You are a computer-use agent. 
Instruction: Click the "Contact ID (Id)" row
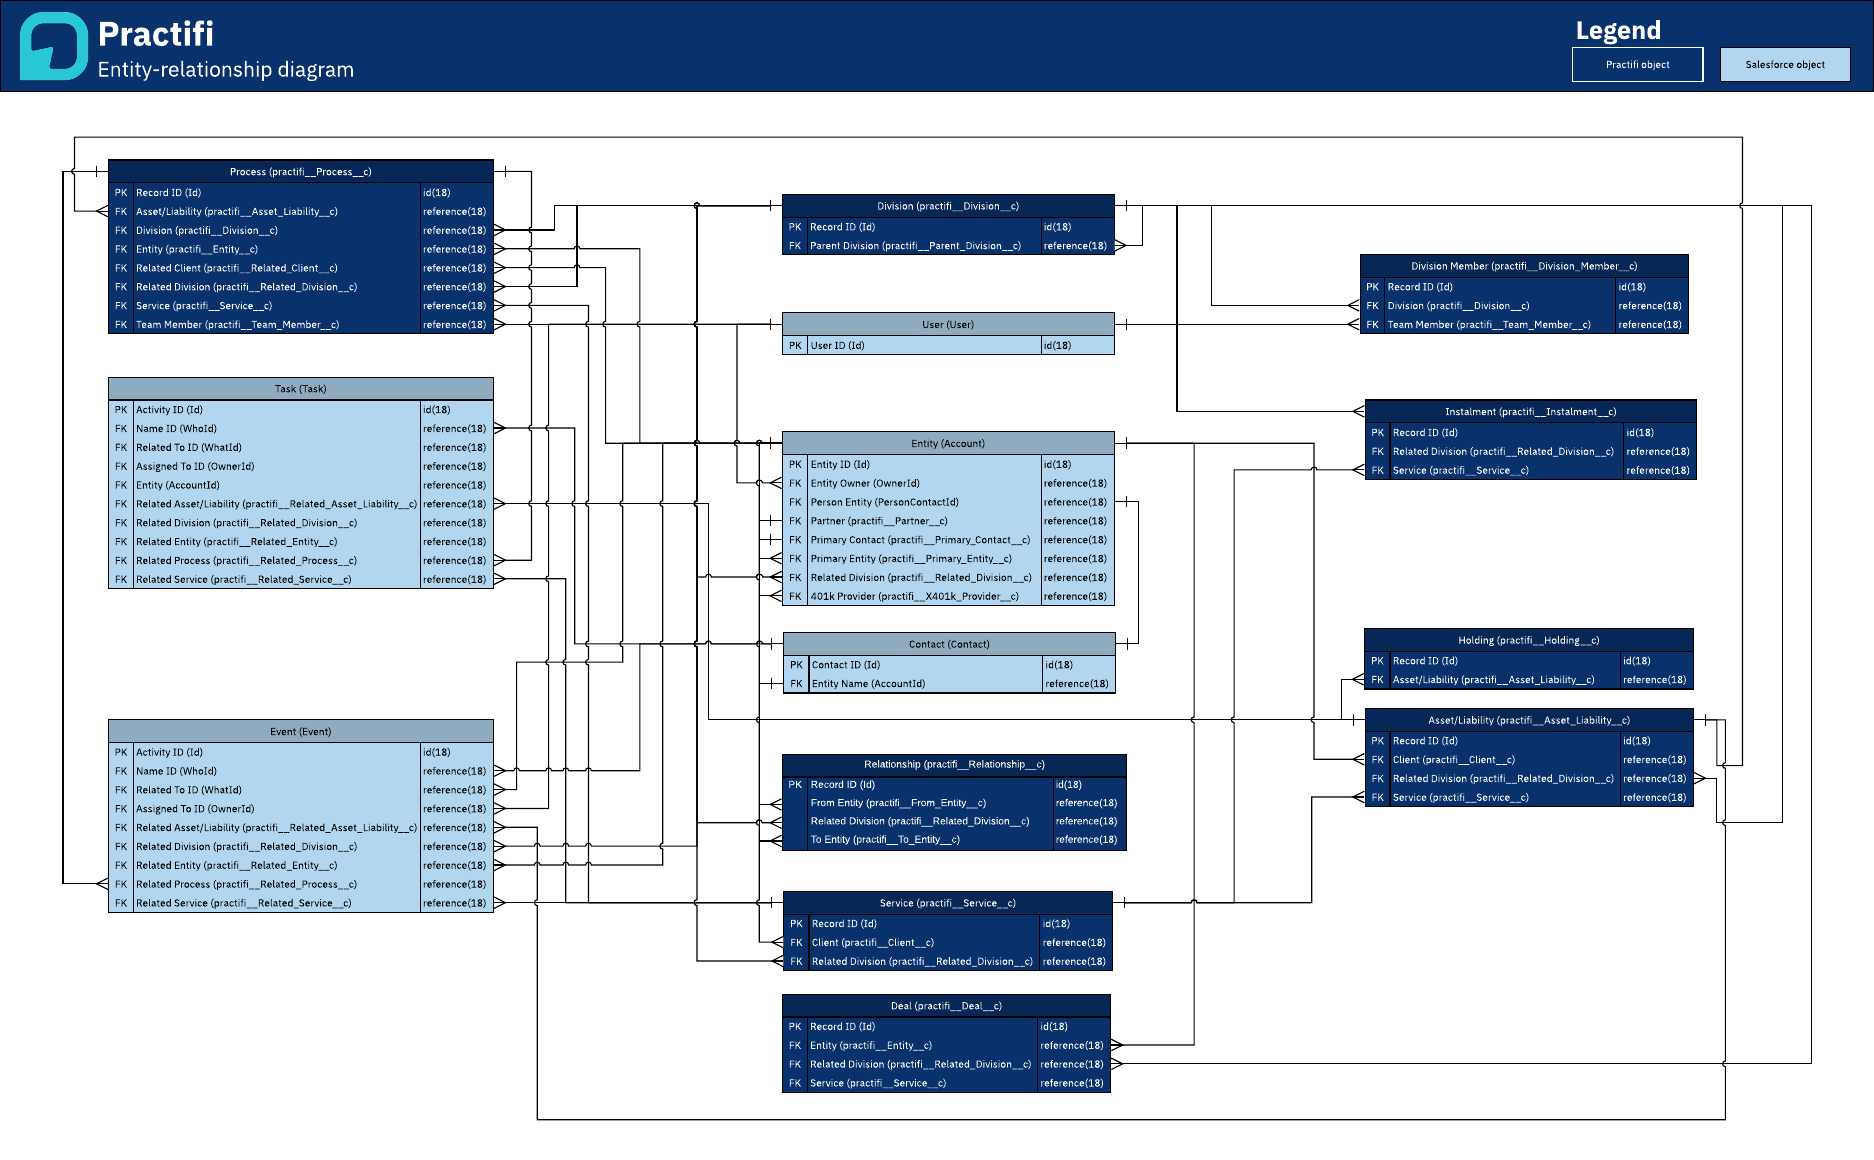coord(949,665)
